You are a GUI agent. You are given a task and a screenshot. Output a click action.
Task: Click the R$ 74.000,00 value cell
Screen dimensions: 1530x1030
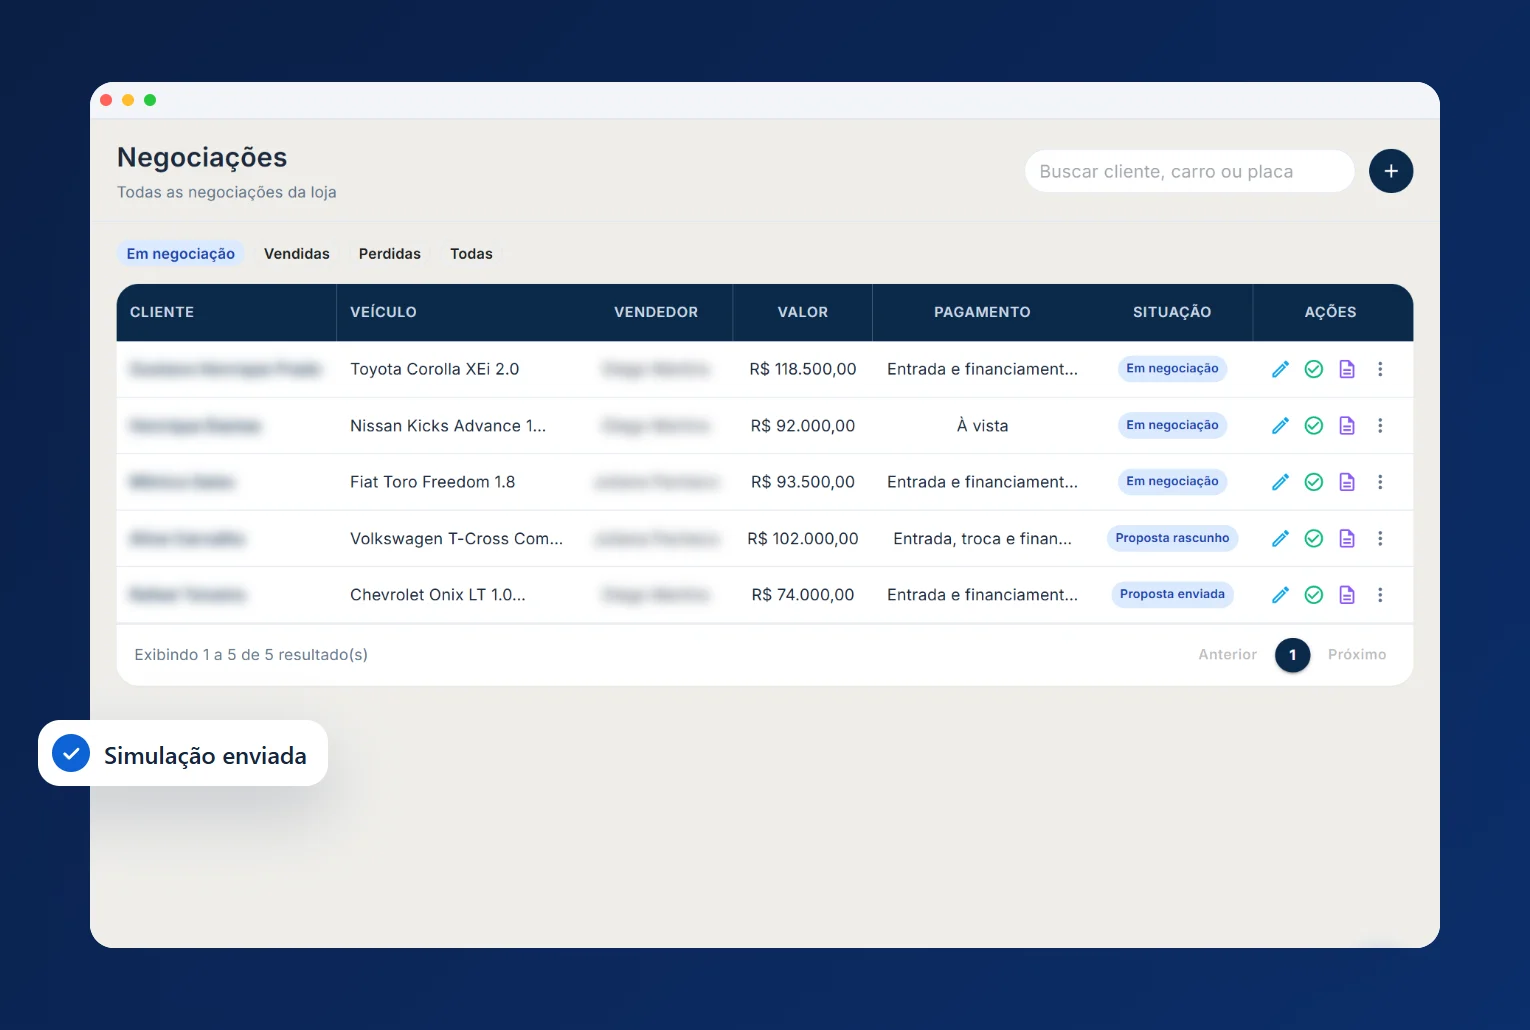[x=803, y=595]
